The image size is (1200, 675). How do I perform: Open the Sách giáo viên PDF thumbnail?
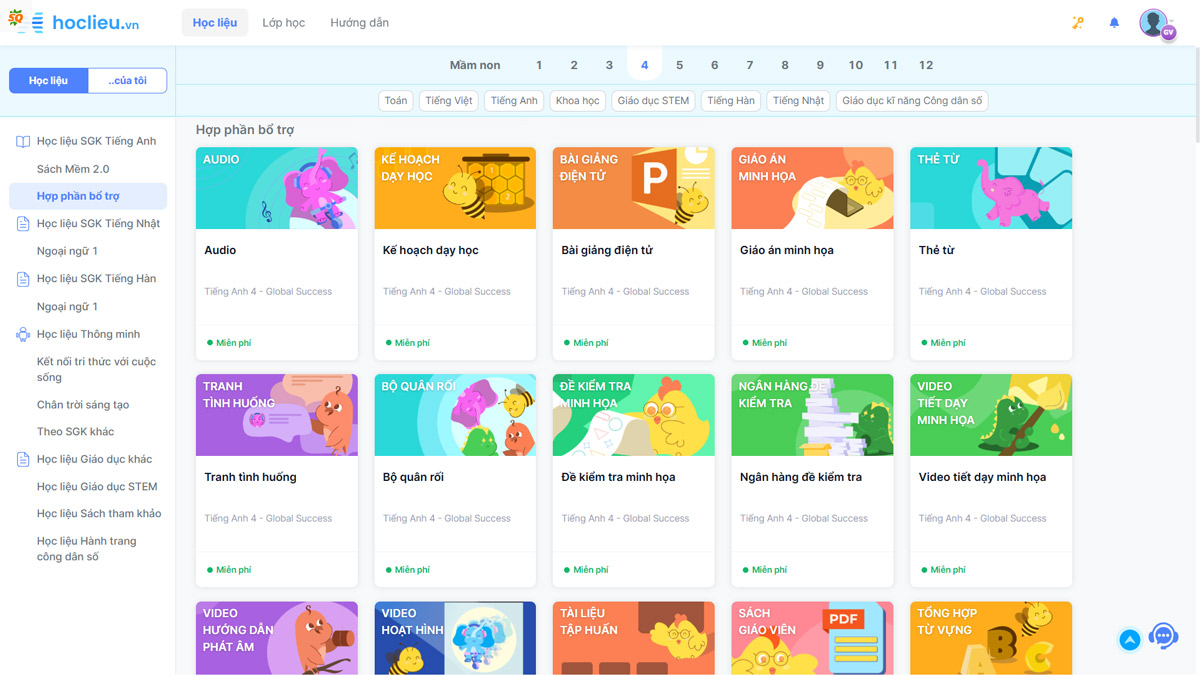pos(812,638)
